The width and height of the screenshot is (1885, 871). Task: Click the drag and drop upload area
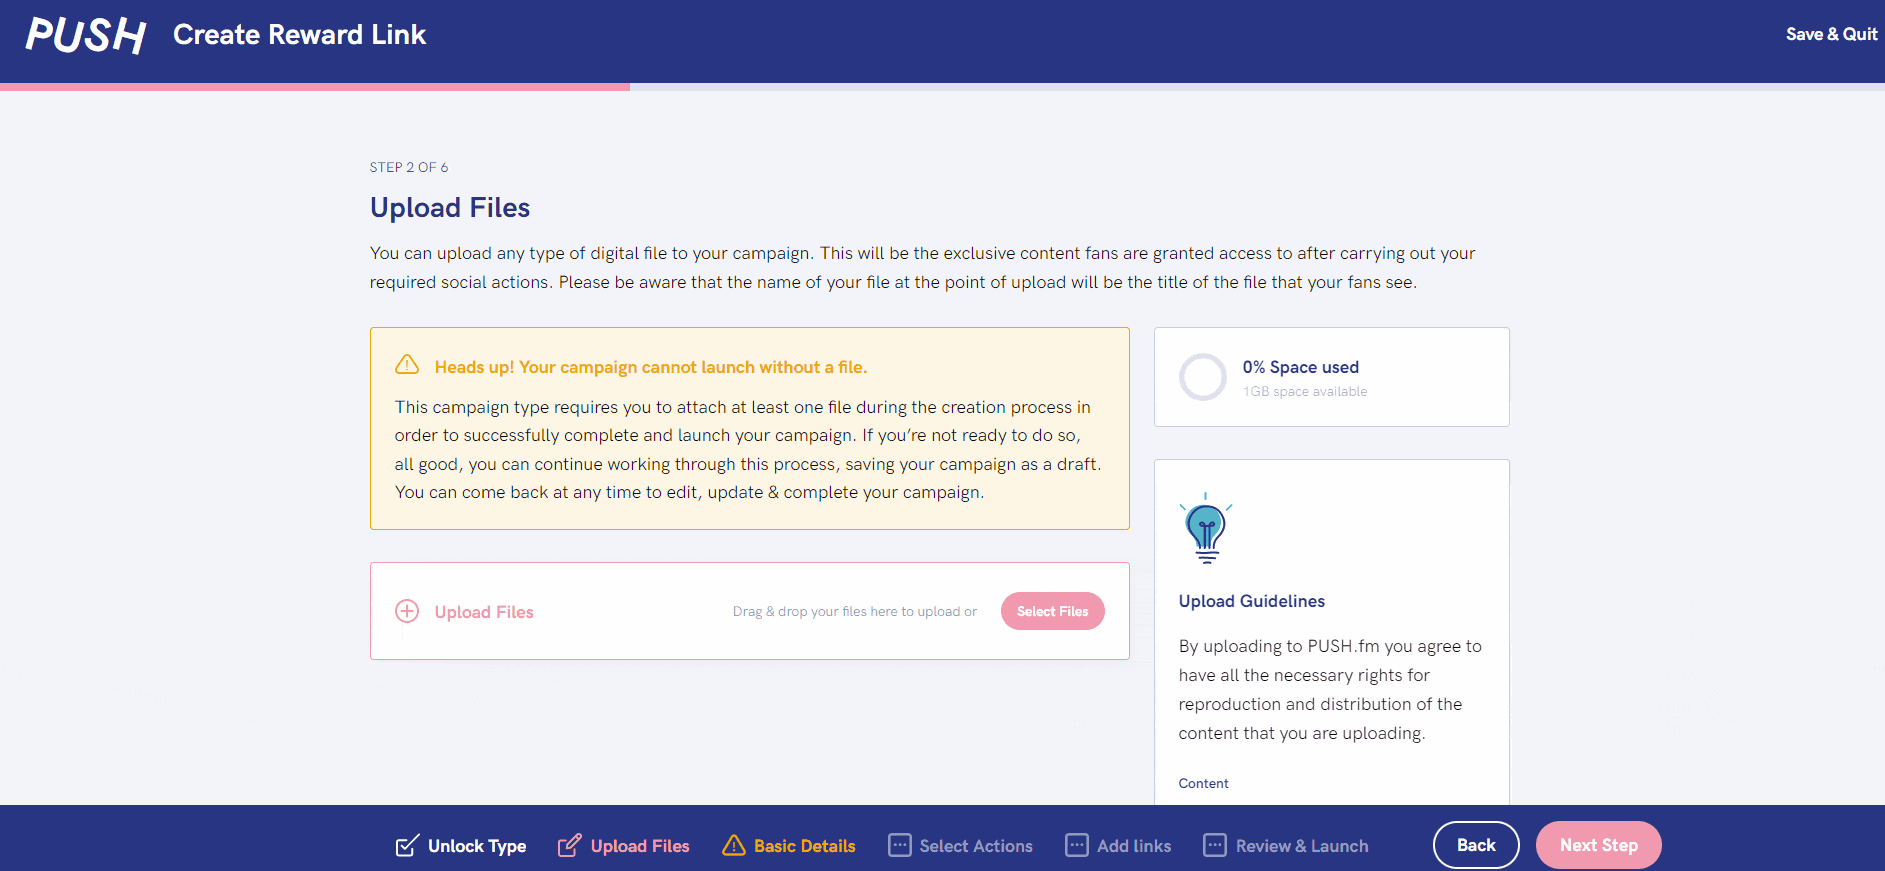750,611
